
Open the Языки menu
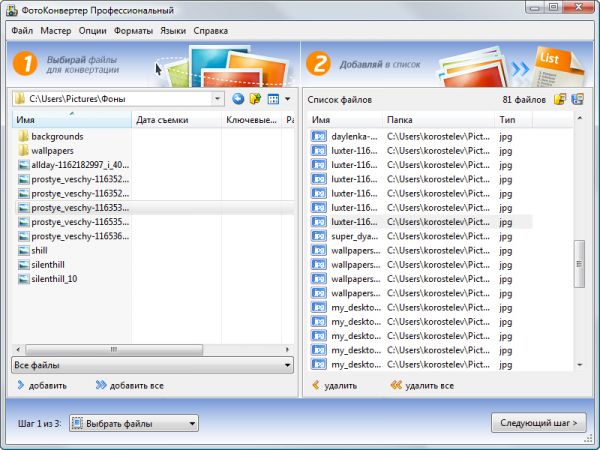(x=173, y=31)
